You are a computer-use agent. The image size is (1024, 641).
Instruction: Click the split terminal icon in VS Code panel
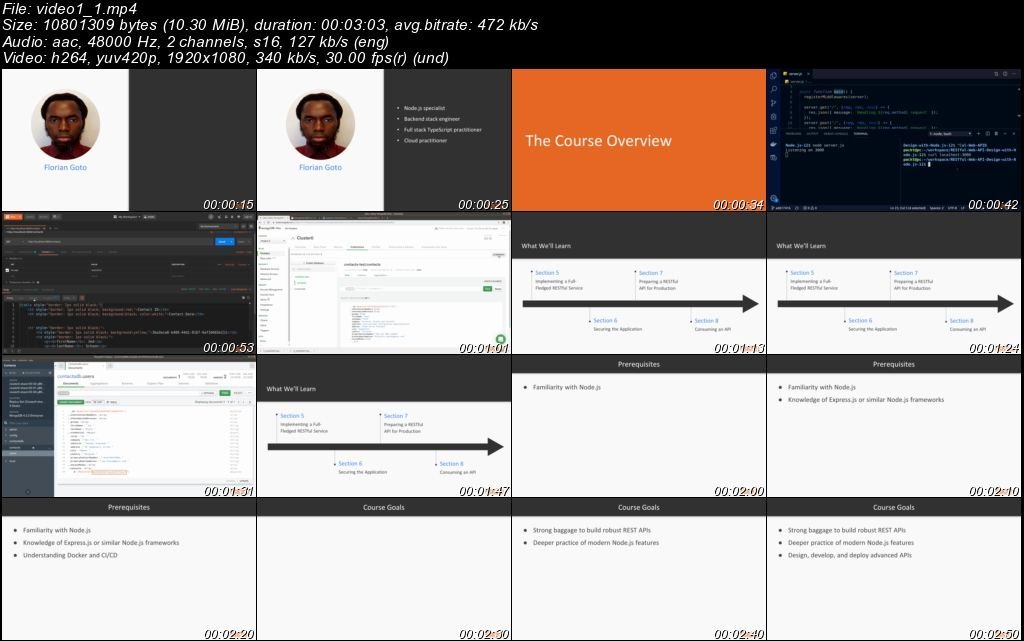point(988,134)
